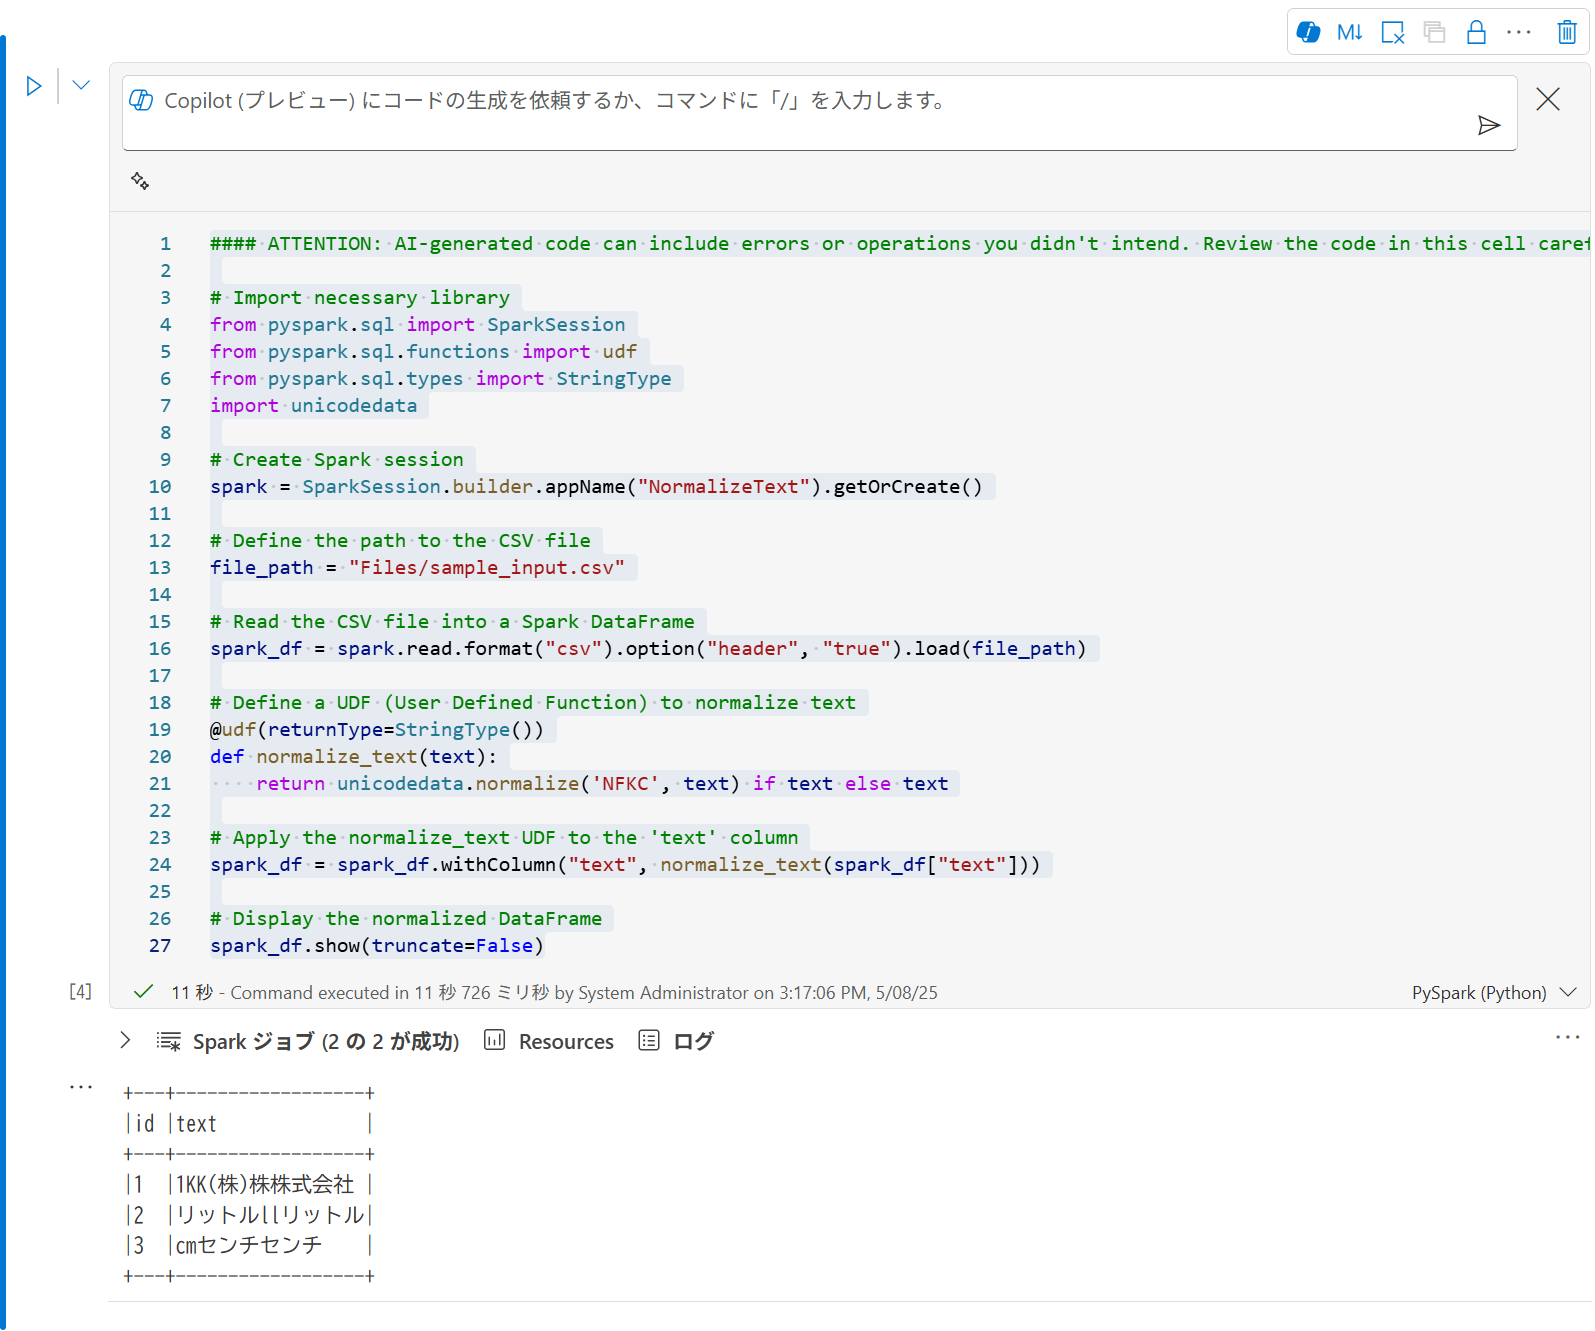Click the Copilot icon in cell toolbar

[x=1308, y=32]
